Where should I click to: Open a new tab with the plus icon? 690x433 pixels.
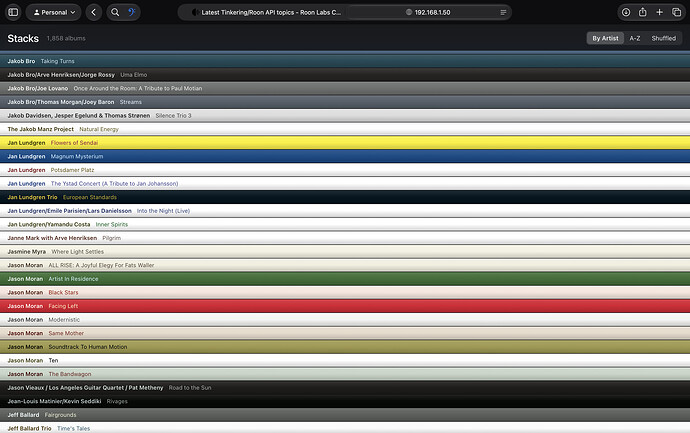(x=659, y=12)
